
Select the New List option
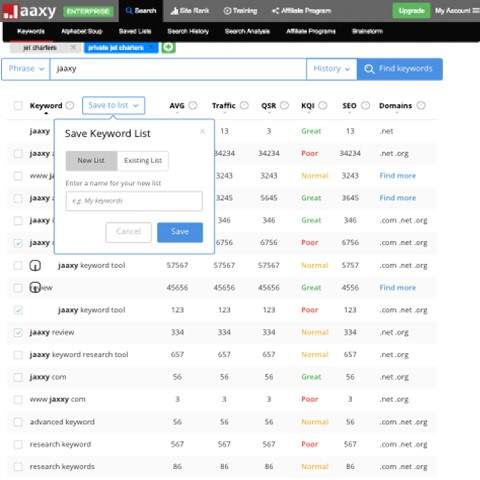[91, 161]
